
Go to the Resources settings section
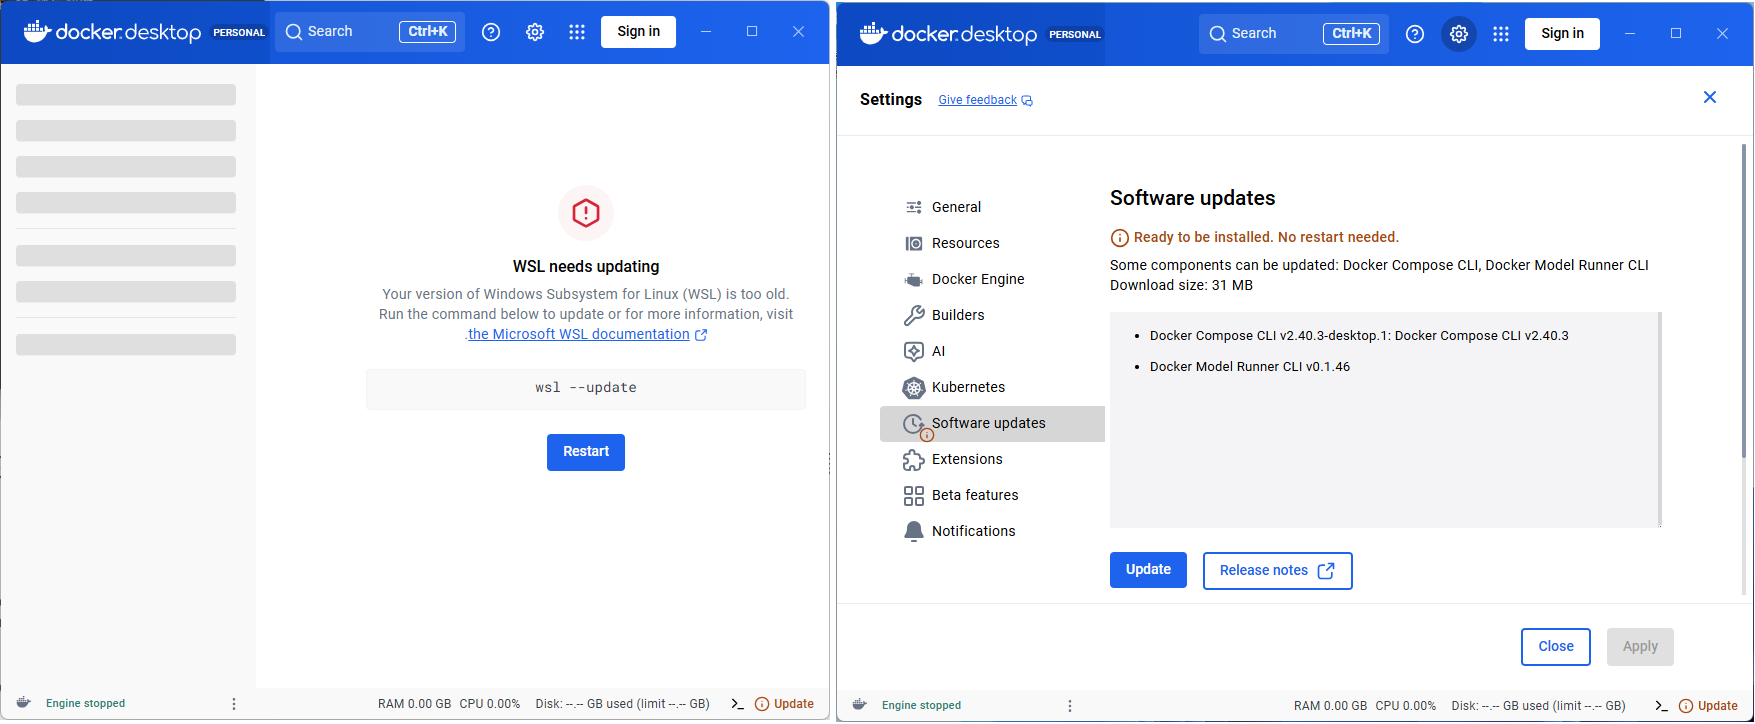click(992, 243)
